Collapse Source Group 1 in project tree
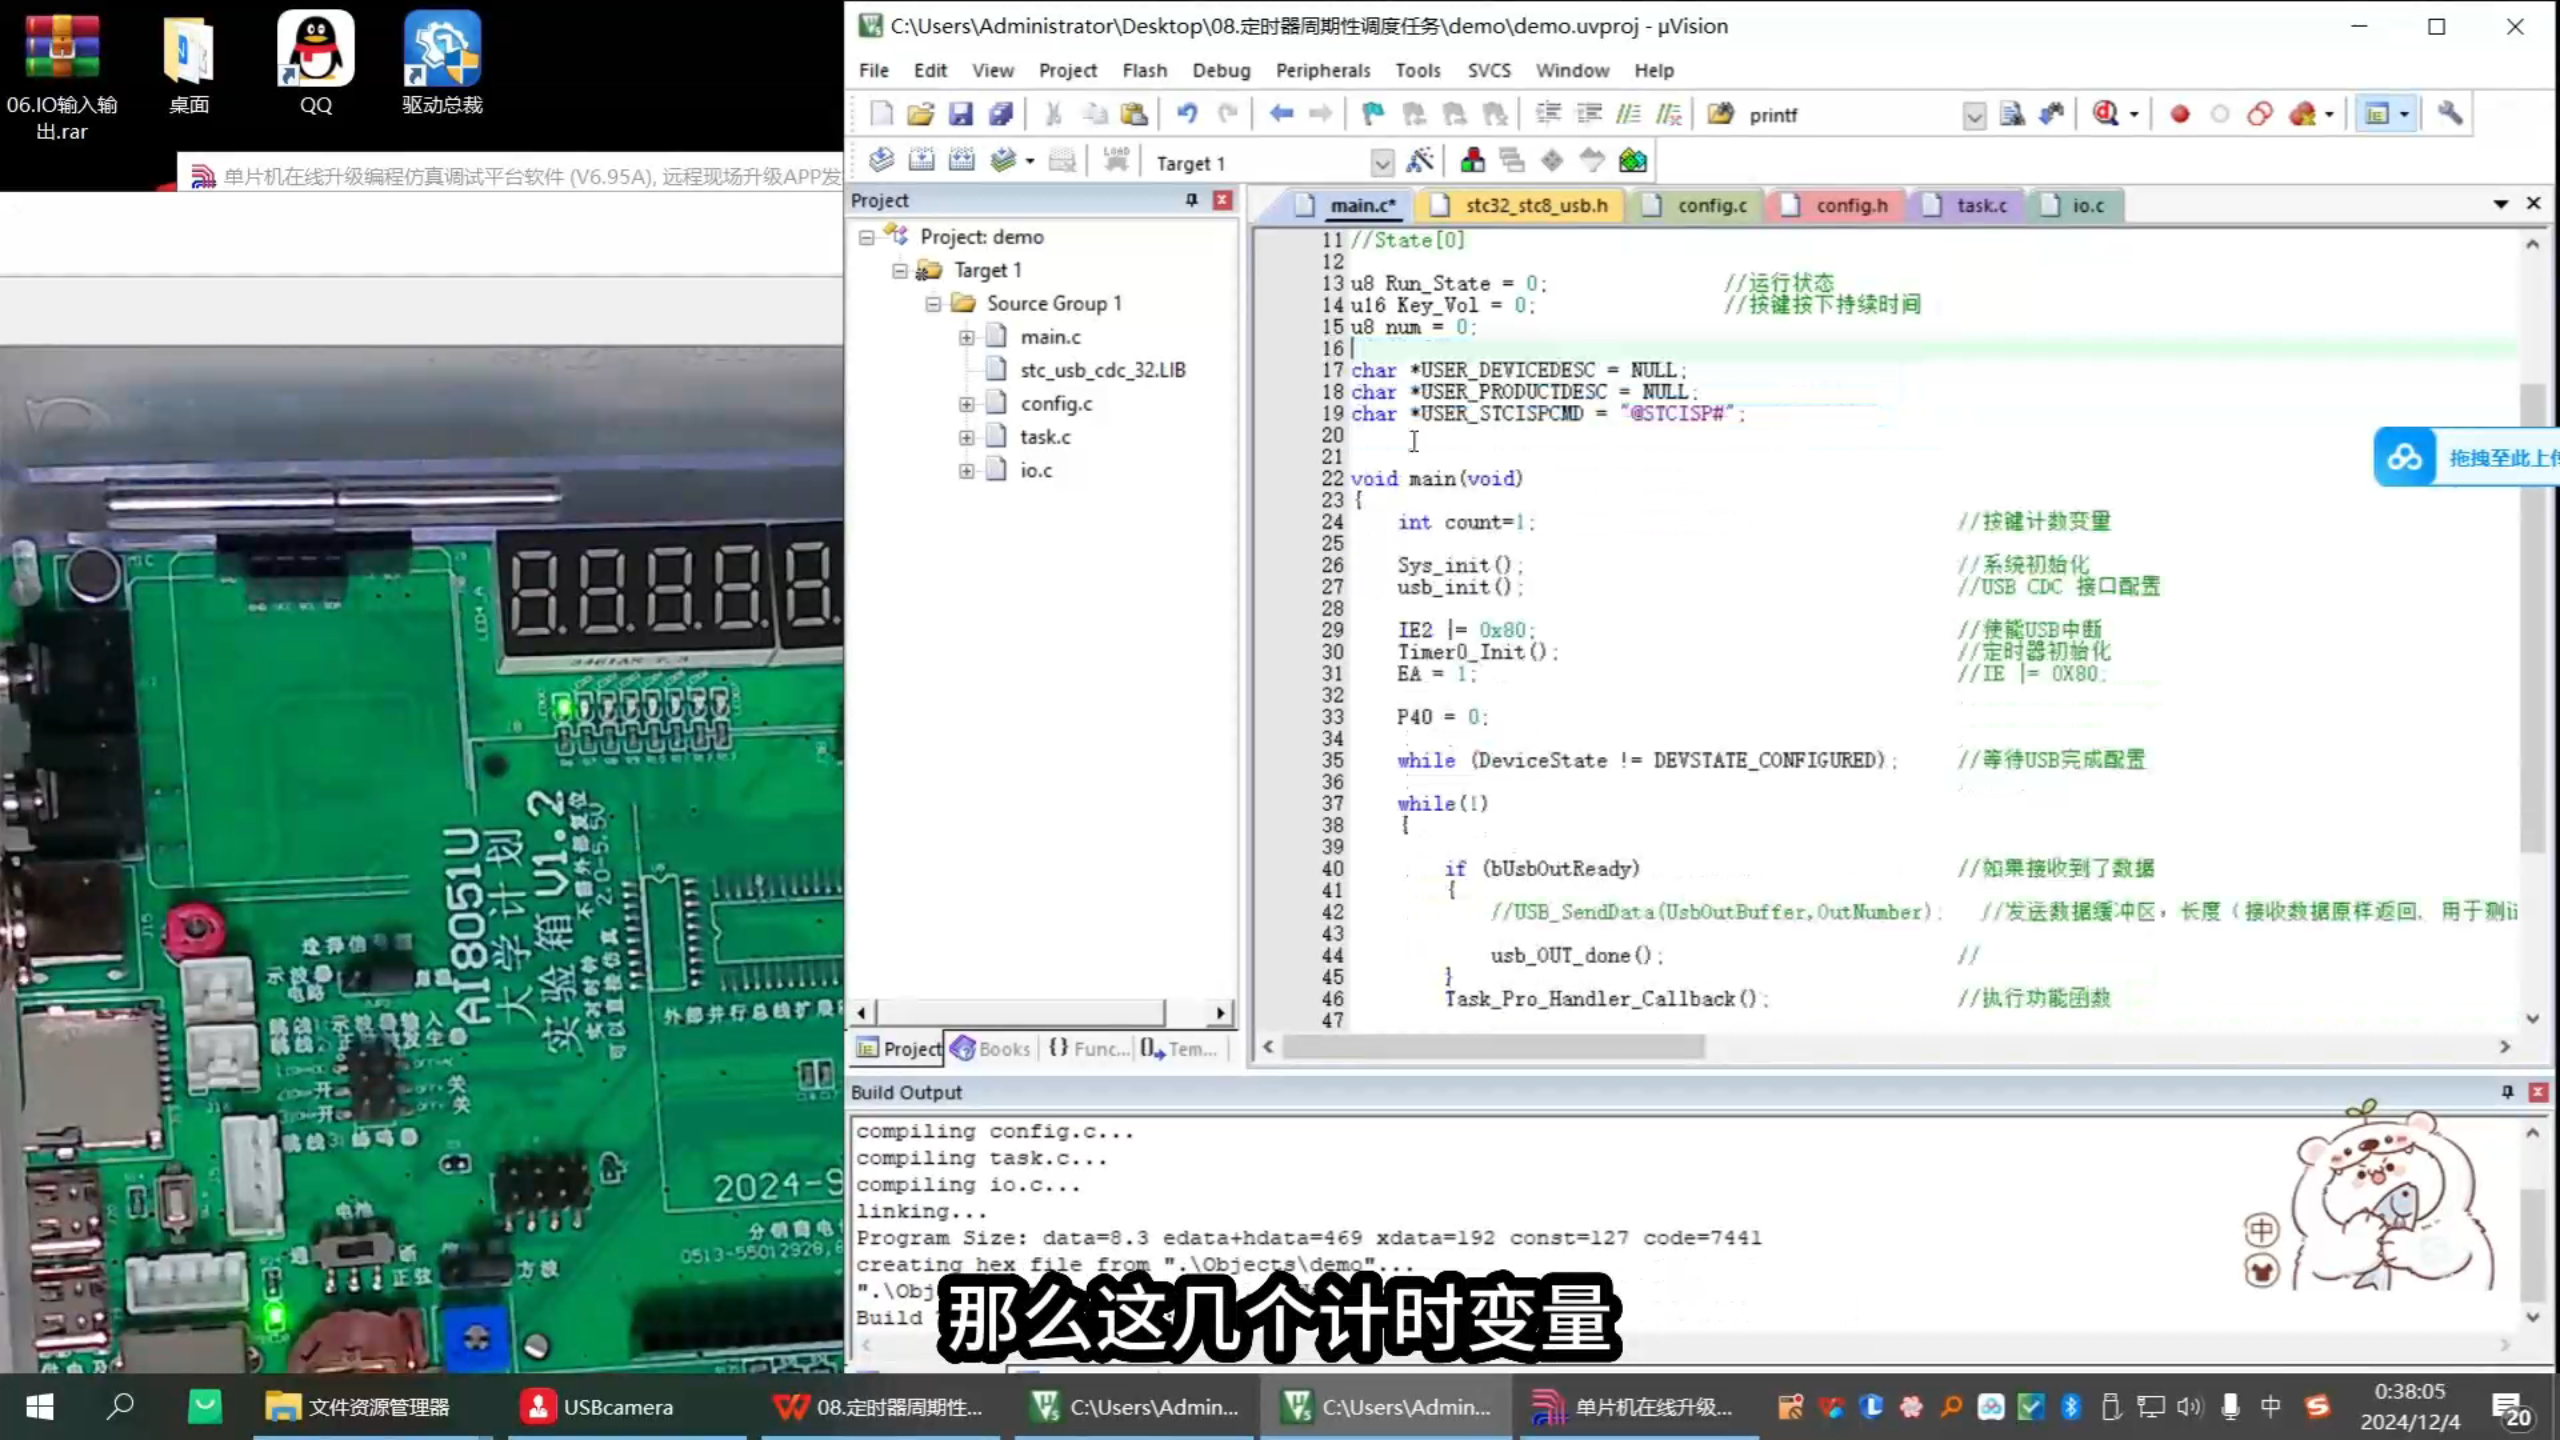 pos(932,303)
